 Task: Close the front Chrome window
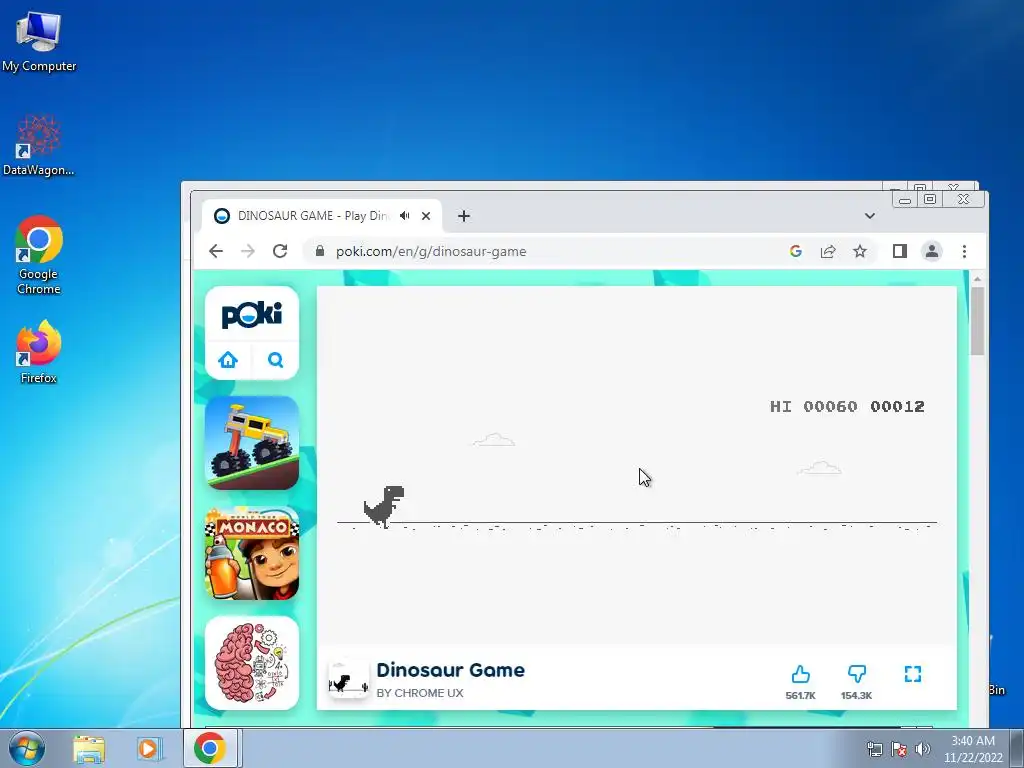pos(963,199)
